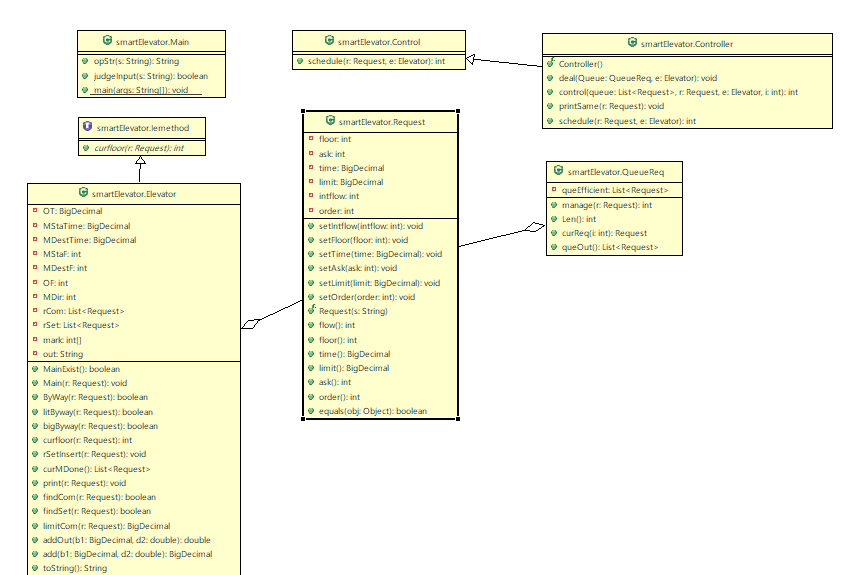
Task: Select the curReq(i: int): Request method
Action: (604, 233)
